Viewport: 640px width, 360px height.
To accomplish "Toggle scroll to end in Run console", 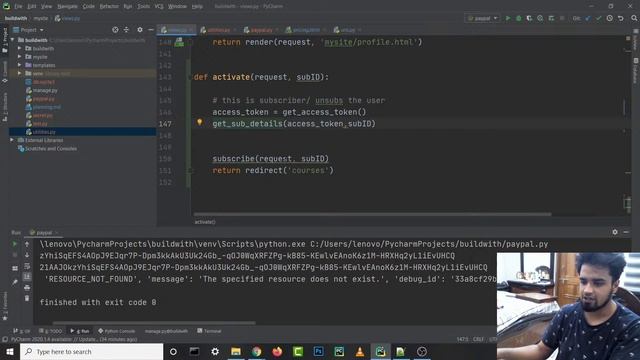I will [27, 277].
